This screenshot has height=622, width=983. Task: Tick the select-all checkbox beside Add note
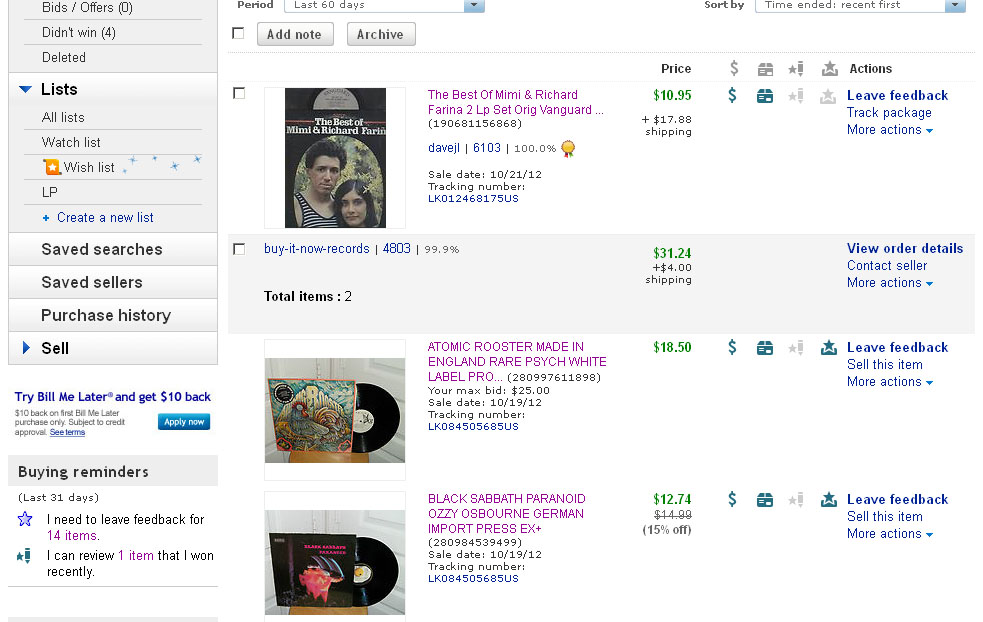click(x=238, y=33)
